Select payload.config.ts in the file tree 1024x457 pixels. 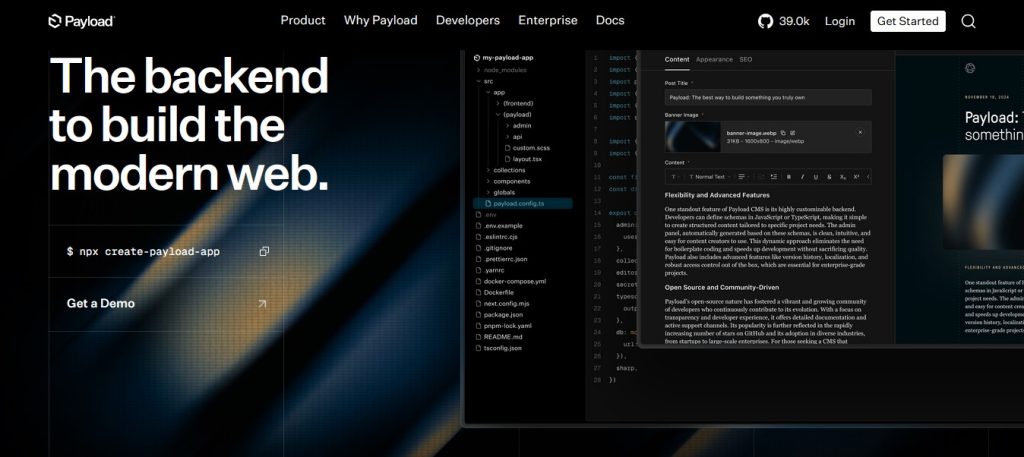click(x=522, y=204)
